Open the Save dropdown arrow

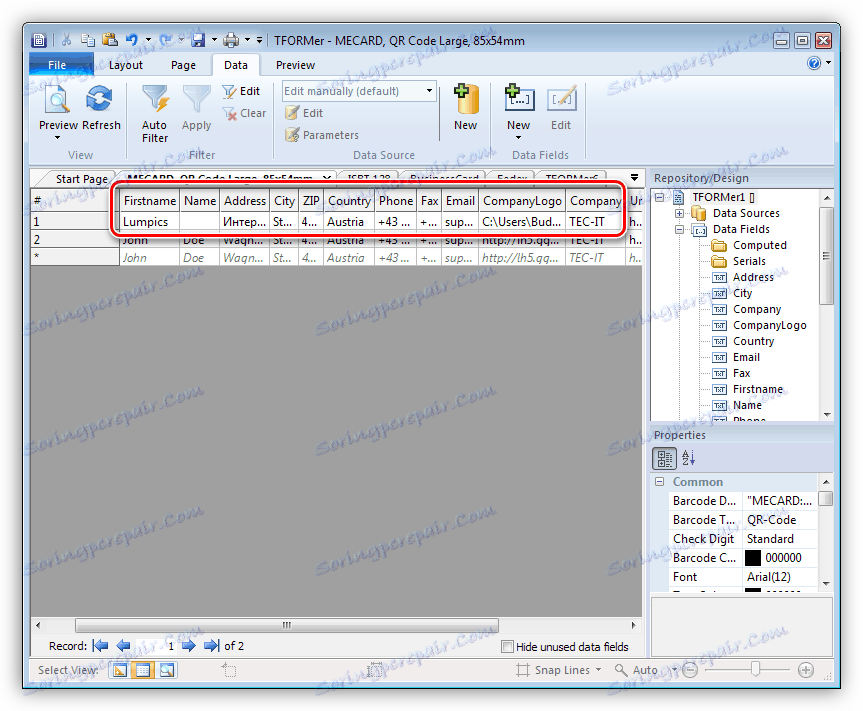(x=214, y=40)
